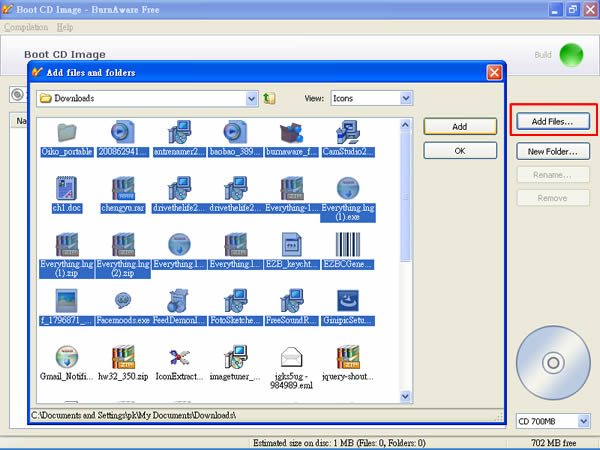Screen dimensions: 600x450
Task: Select the drivethelife2 first installer icon
Action: tap(179, 188)
